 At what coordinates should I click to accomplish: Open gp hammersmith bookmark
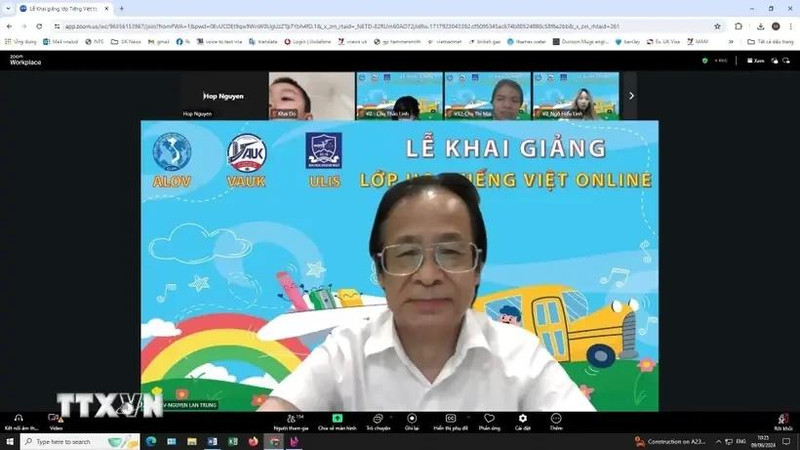tap(397, 42)
